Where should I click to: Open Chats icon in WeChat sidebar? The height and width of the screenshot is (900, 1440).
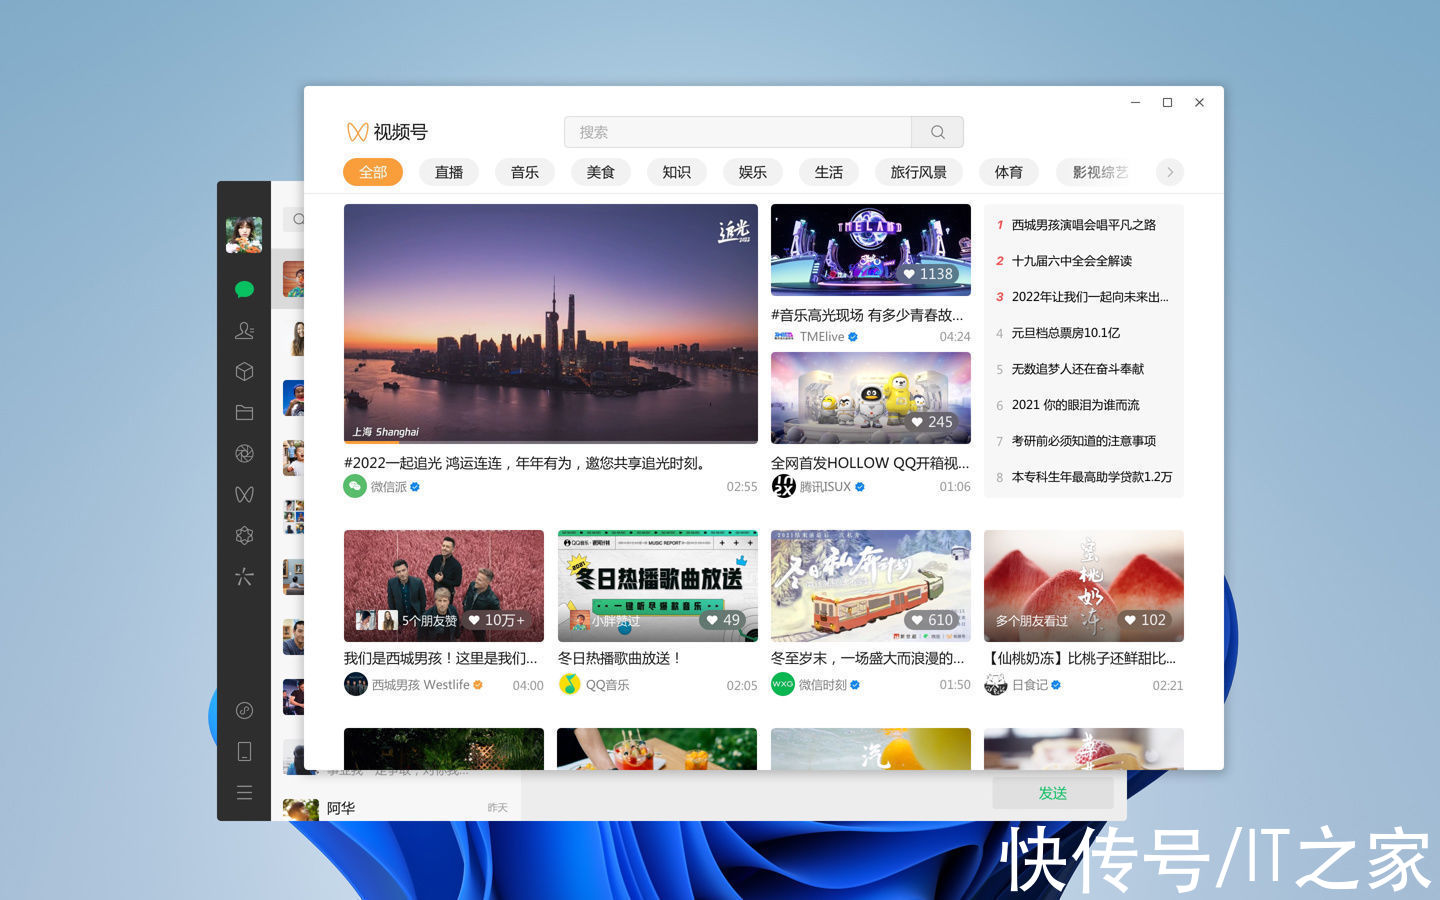click(244, 290)
